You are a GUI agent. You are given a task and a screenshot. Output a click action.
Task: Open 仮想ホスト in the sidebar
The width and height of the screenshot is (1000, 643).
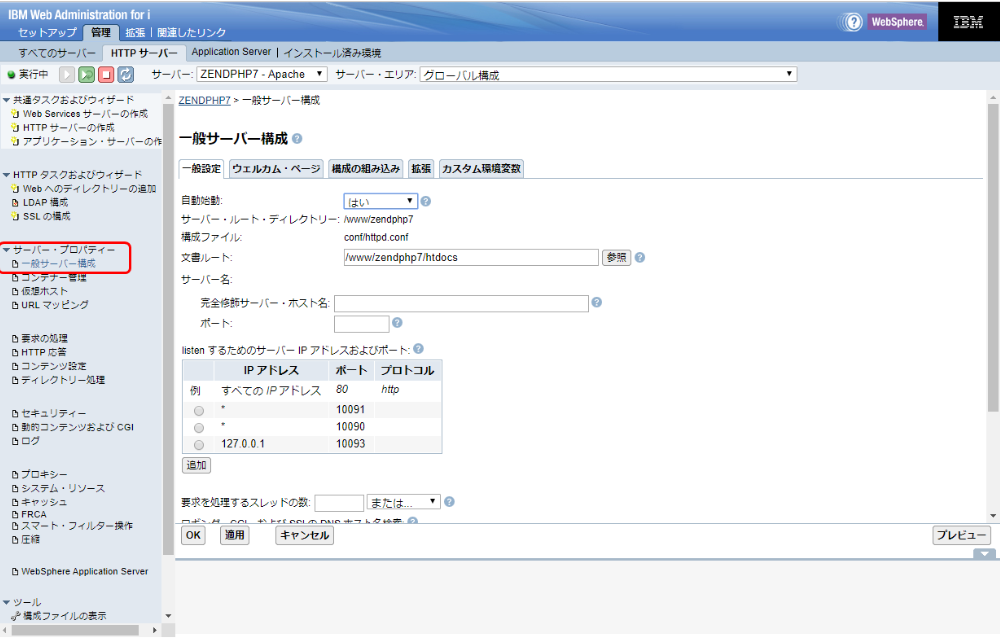(x=44, y=292)
